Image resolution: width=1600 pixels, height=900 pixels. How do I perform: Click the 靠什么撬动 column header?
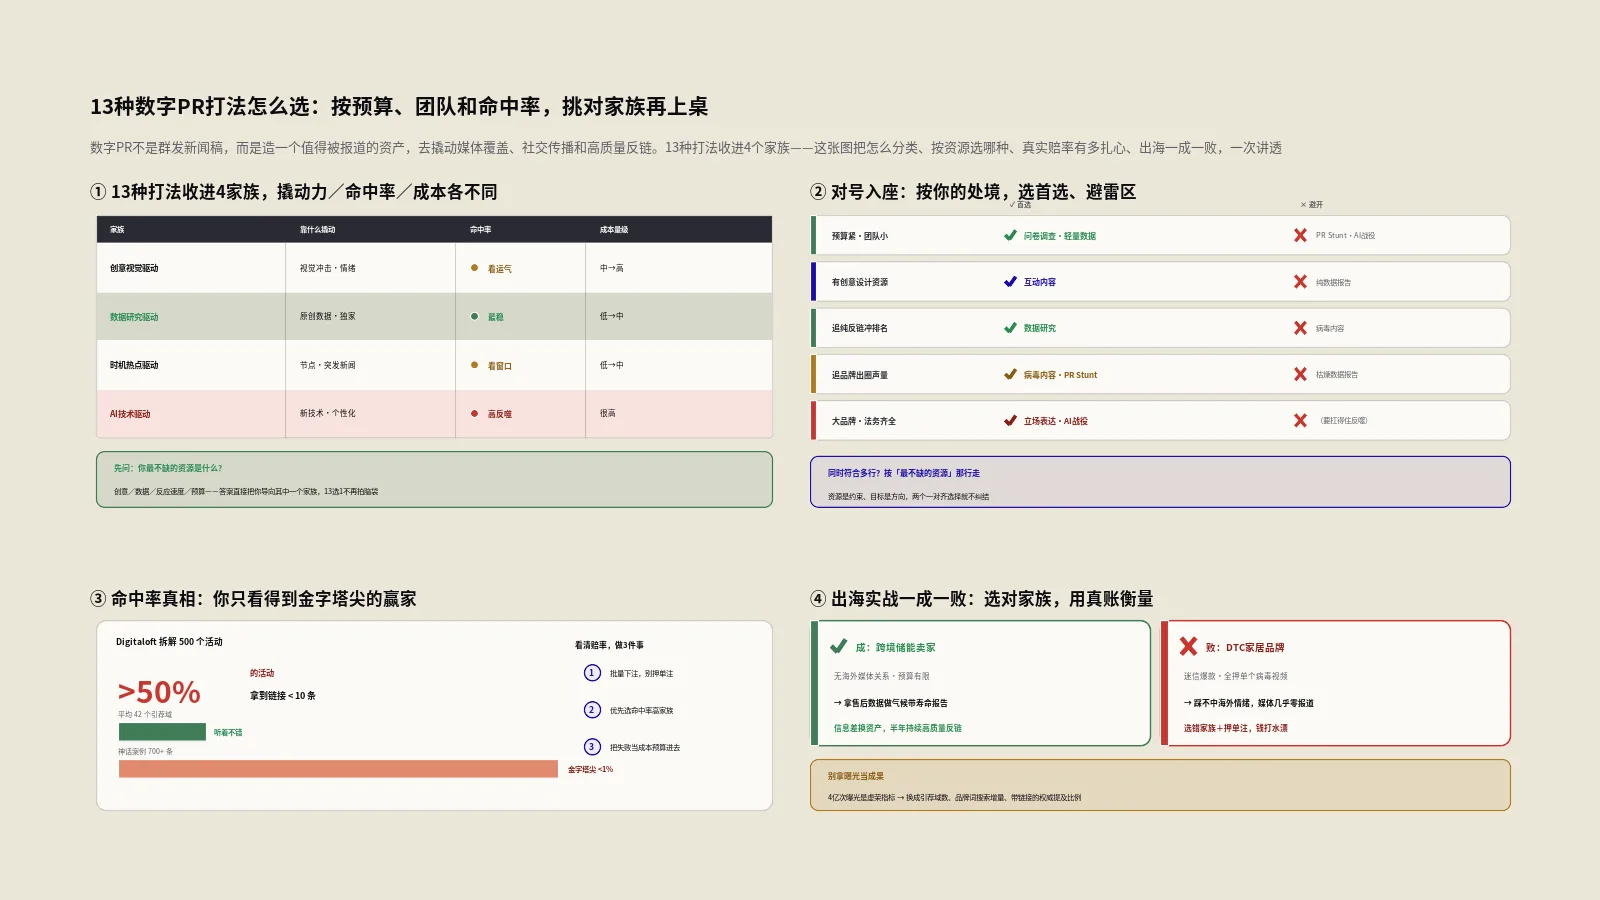click(317, 230)
